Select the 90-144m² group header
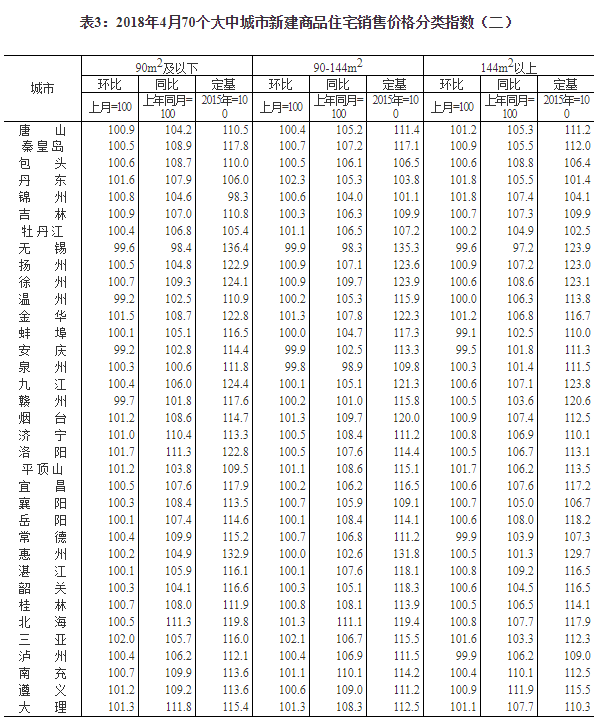 (338, 67)
